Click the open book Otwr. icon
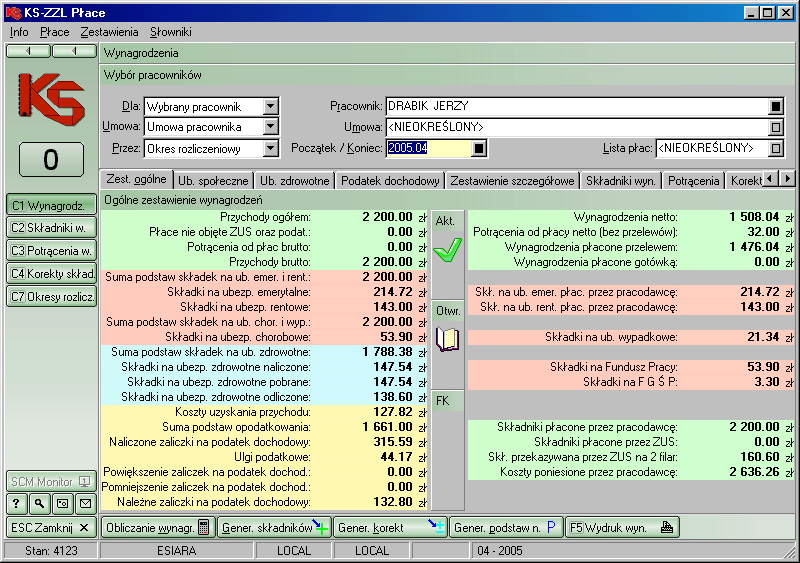800x563 pixels. pos(447,340)
